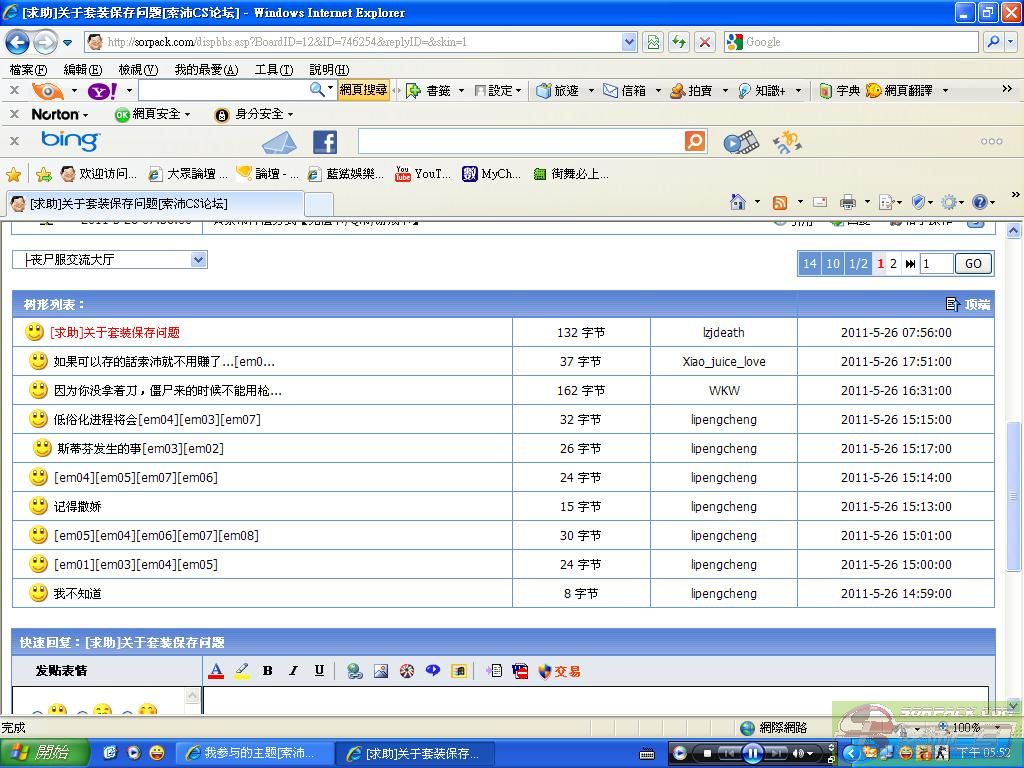Click the insert image icon in reply editor
The image size is (1024, 768).
(x=381, y=671)
